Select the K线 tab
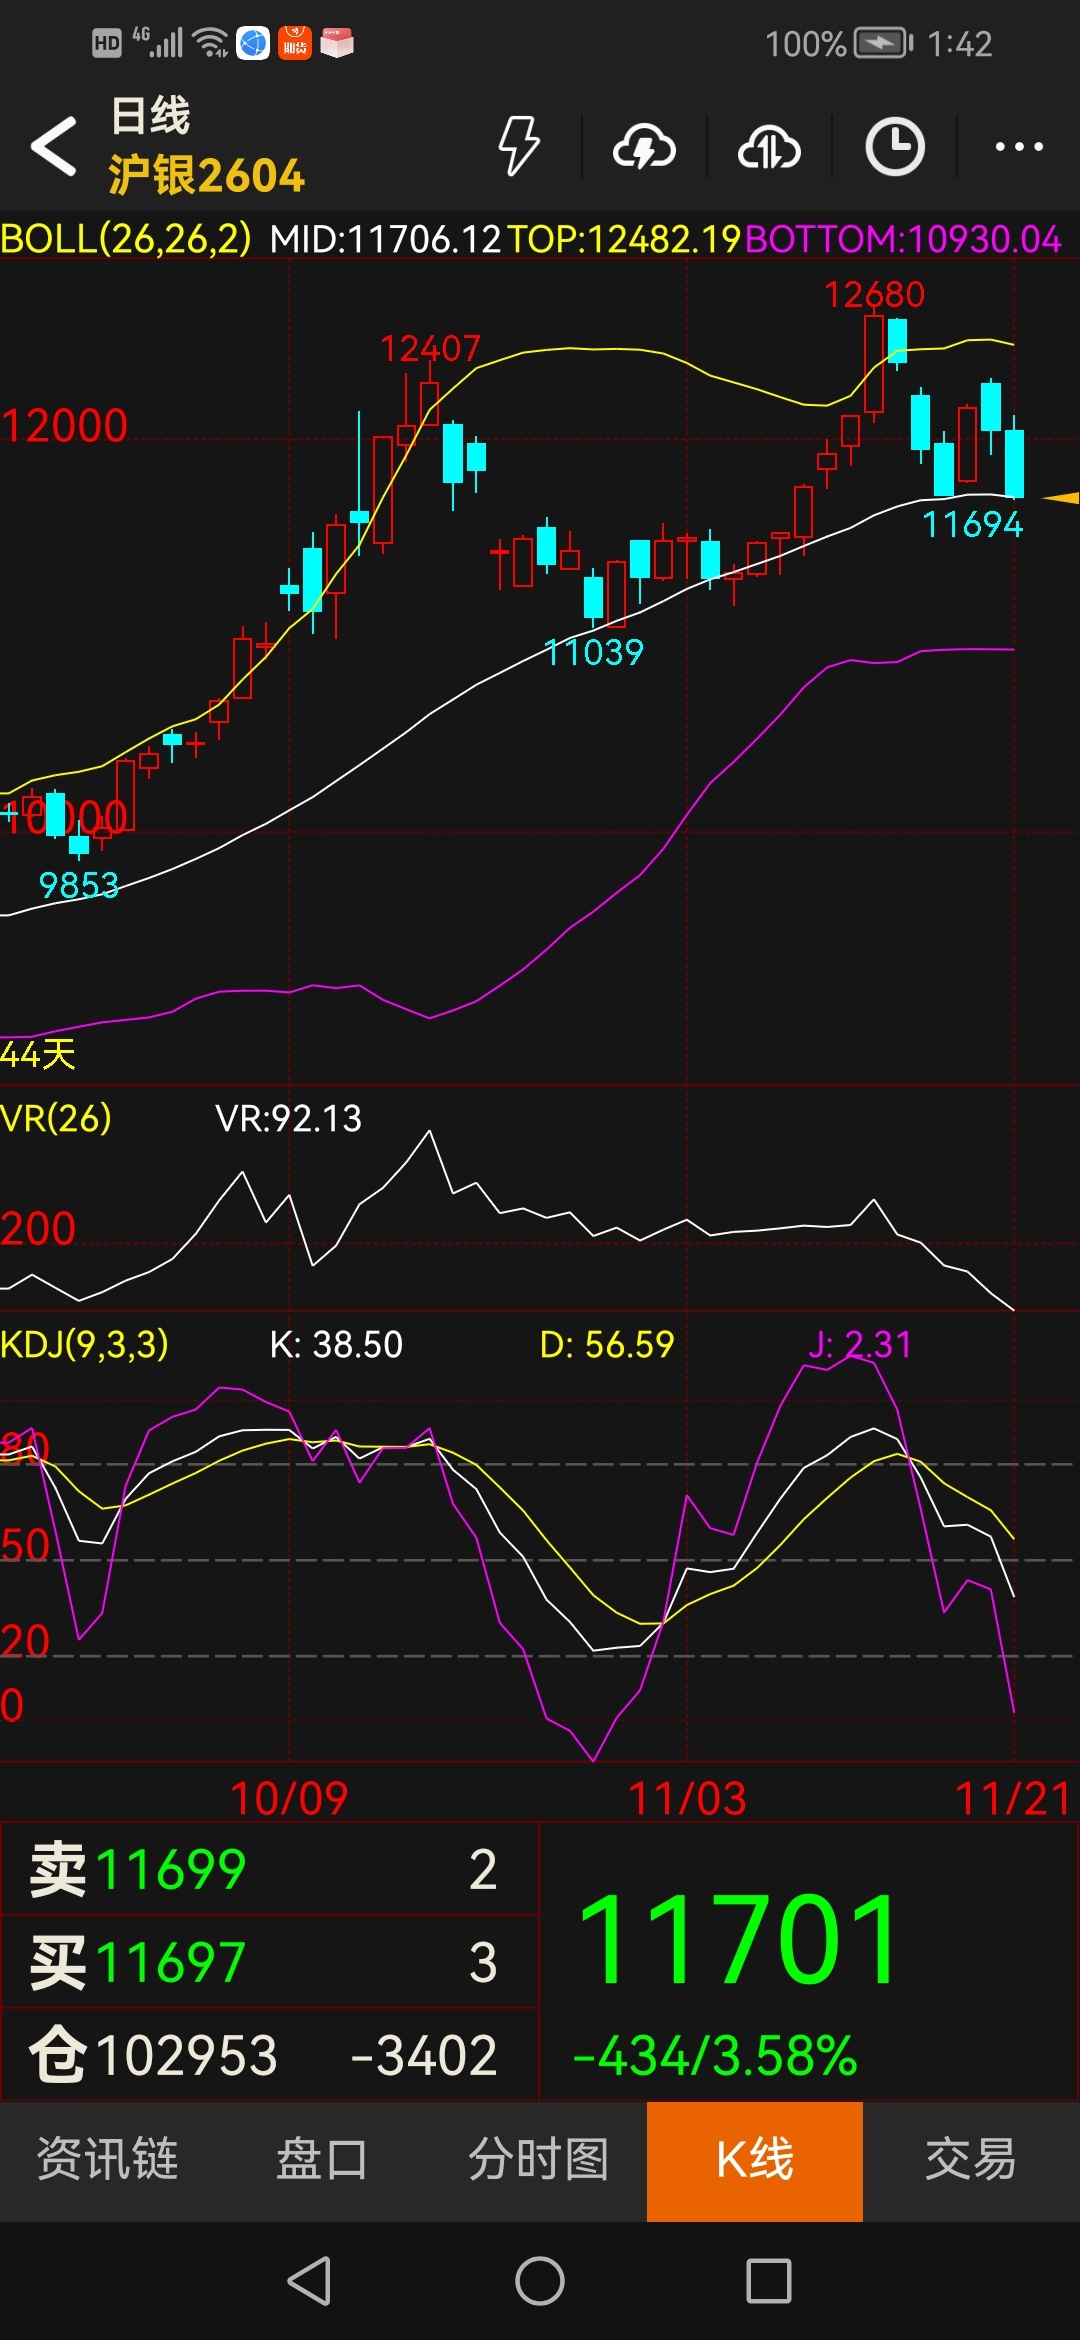 755,2160
